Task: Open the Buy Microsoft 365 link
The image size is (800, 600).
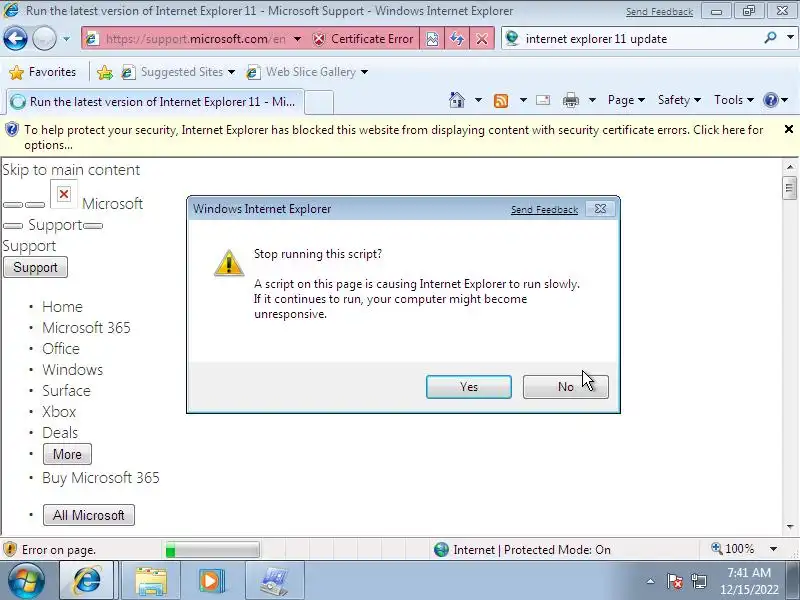Action: [101, 478]
